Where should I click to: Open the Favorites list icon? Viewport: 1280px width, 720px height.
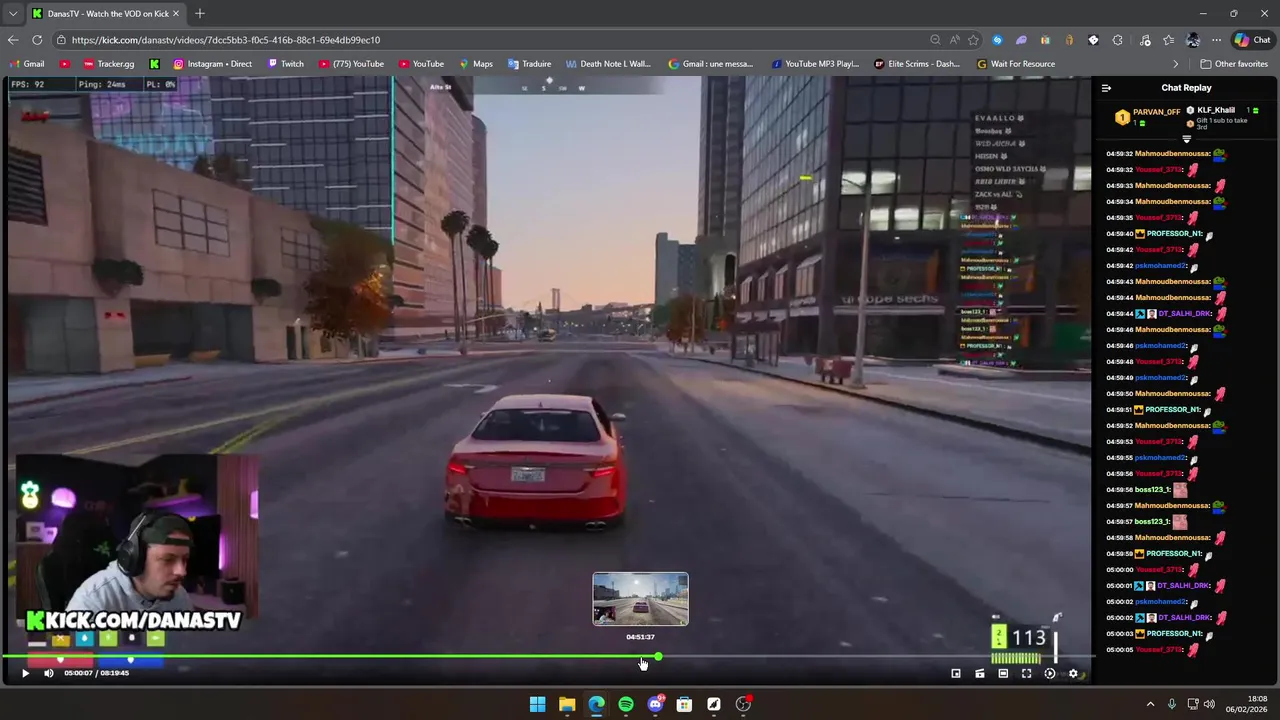tap(1168, 40)
